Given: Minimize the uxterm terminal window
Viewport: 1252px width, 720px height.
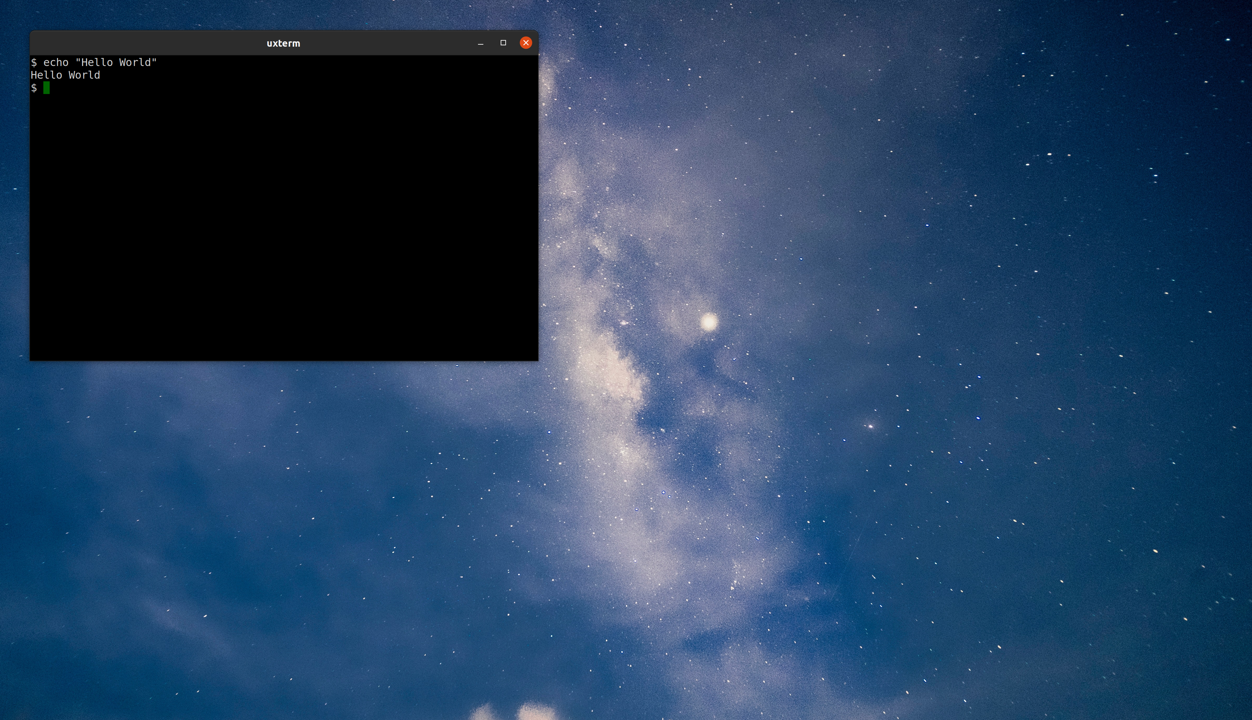Looking at the screenshot, I should pos(481,43).
